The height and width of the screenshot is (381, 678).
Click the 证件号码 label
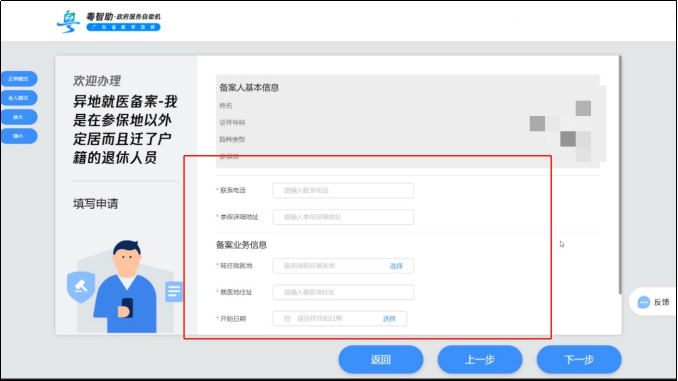(x=232, y=123)
